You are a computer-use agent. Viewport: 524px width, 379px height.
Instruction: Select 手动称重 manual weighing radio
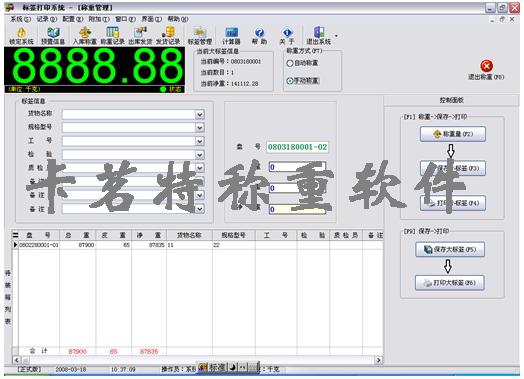coord(290,81)
